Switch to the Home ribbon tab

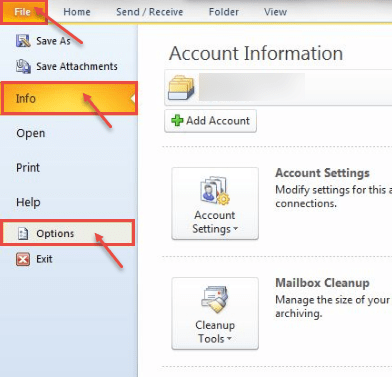77,12
